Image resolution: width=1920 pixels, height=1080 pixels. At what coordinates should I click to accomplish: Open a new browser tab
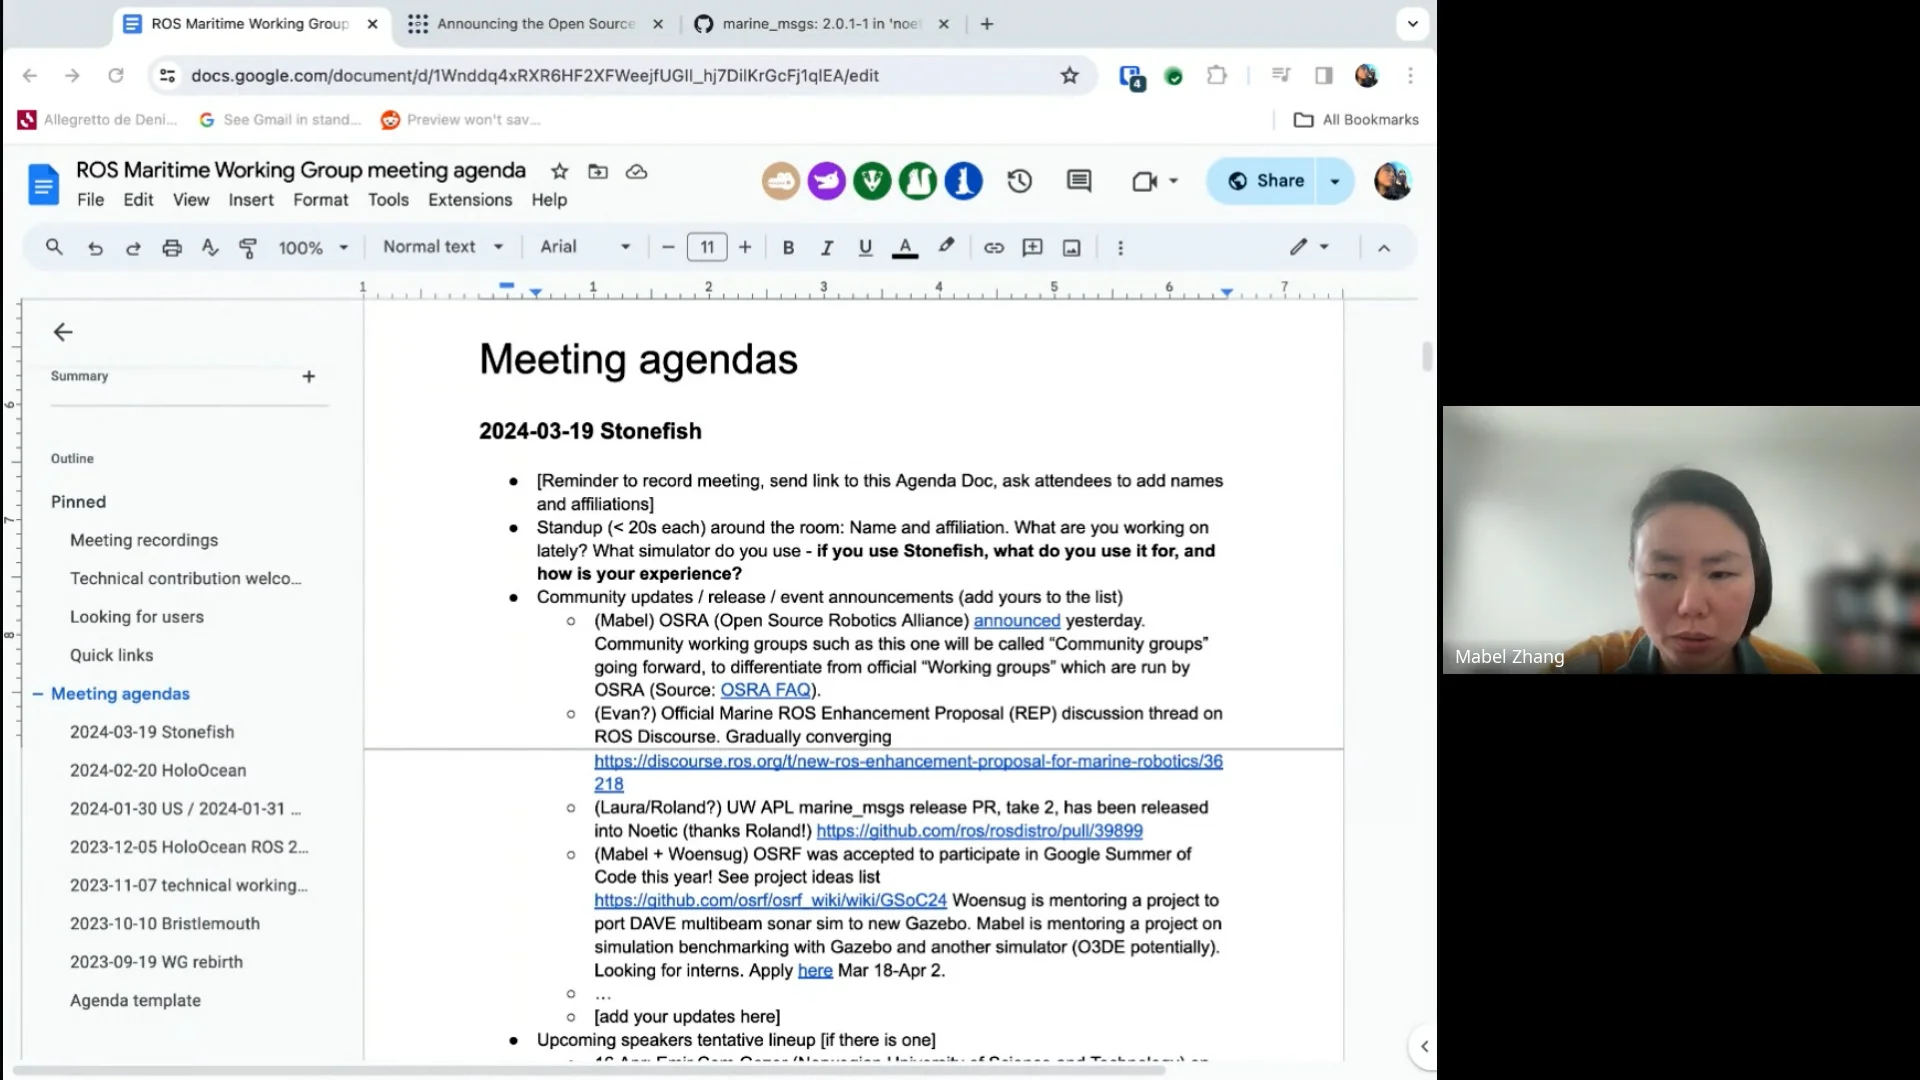pyautogui.click(x=987, y=24)
